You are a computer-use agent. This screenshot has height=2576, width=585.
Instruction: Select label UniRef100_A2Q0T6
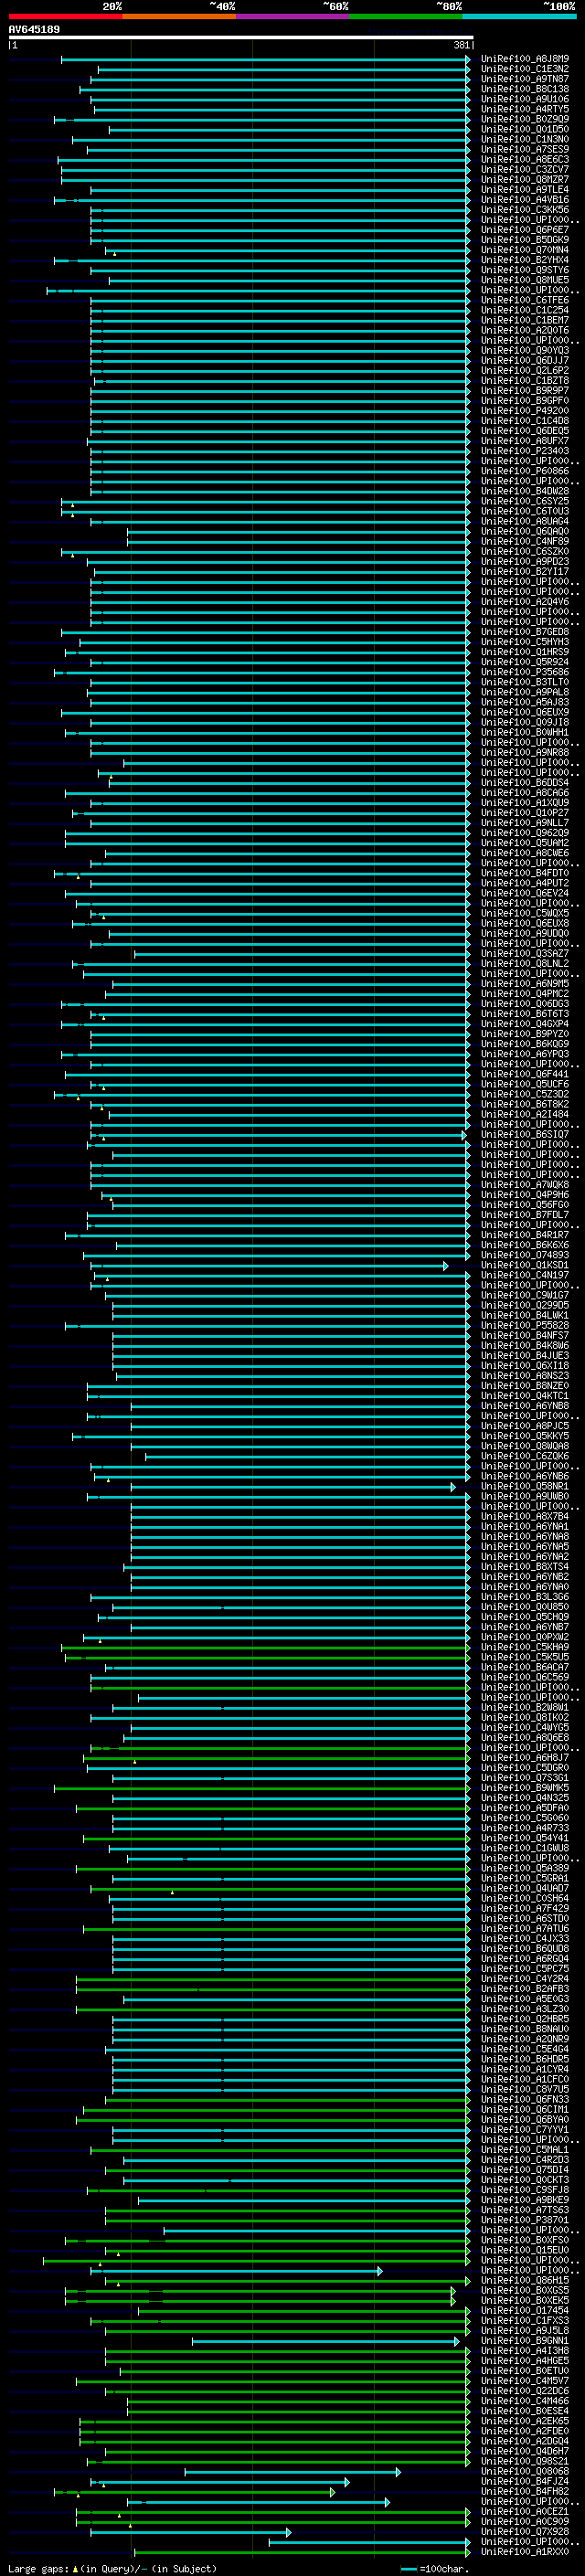[x=524, y=330]
